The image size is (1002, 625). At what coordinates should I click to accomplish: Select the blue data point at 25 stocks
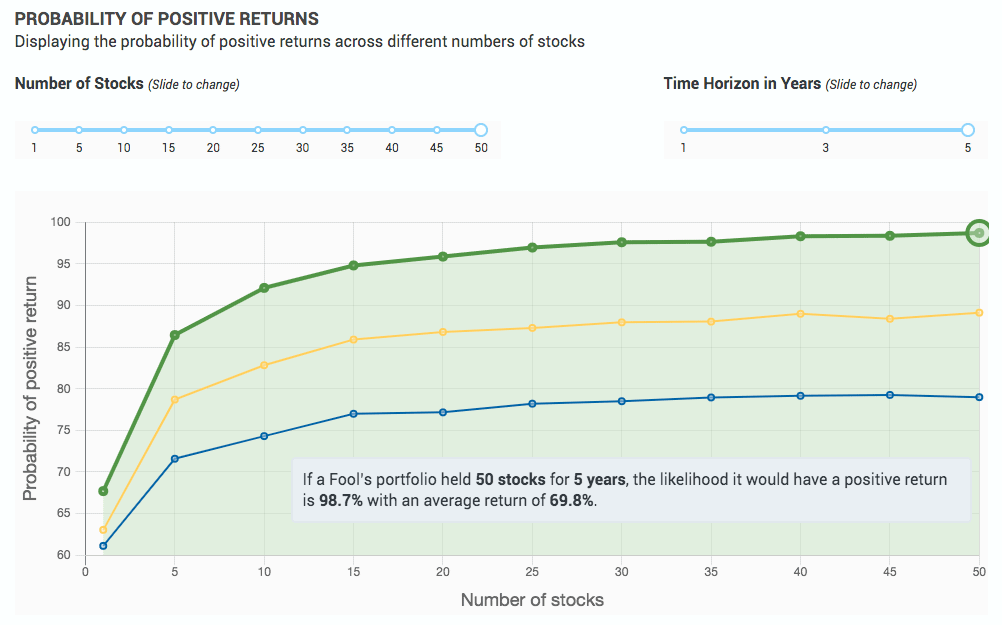[532, 403]
